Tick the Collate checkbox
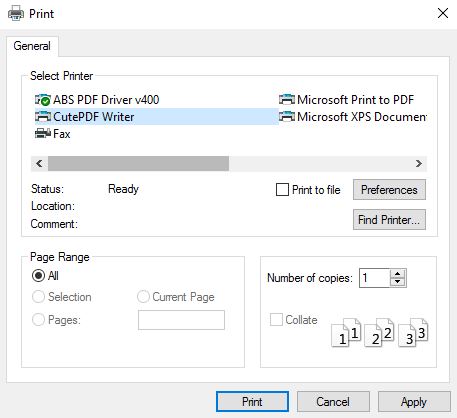The width and height of the screenshot is (457, 418). 276,319
